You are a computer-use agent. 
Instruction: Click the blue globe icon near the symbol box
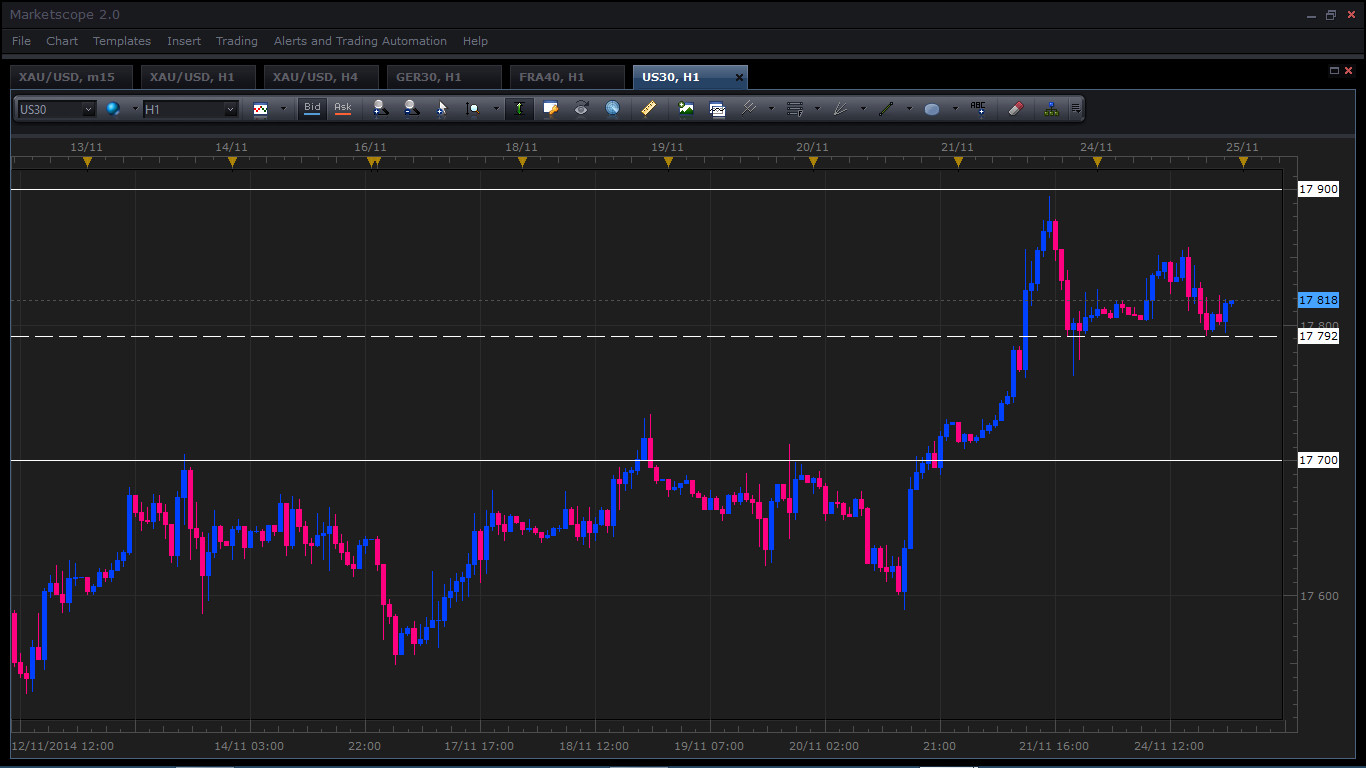[x=113, y=108]
